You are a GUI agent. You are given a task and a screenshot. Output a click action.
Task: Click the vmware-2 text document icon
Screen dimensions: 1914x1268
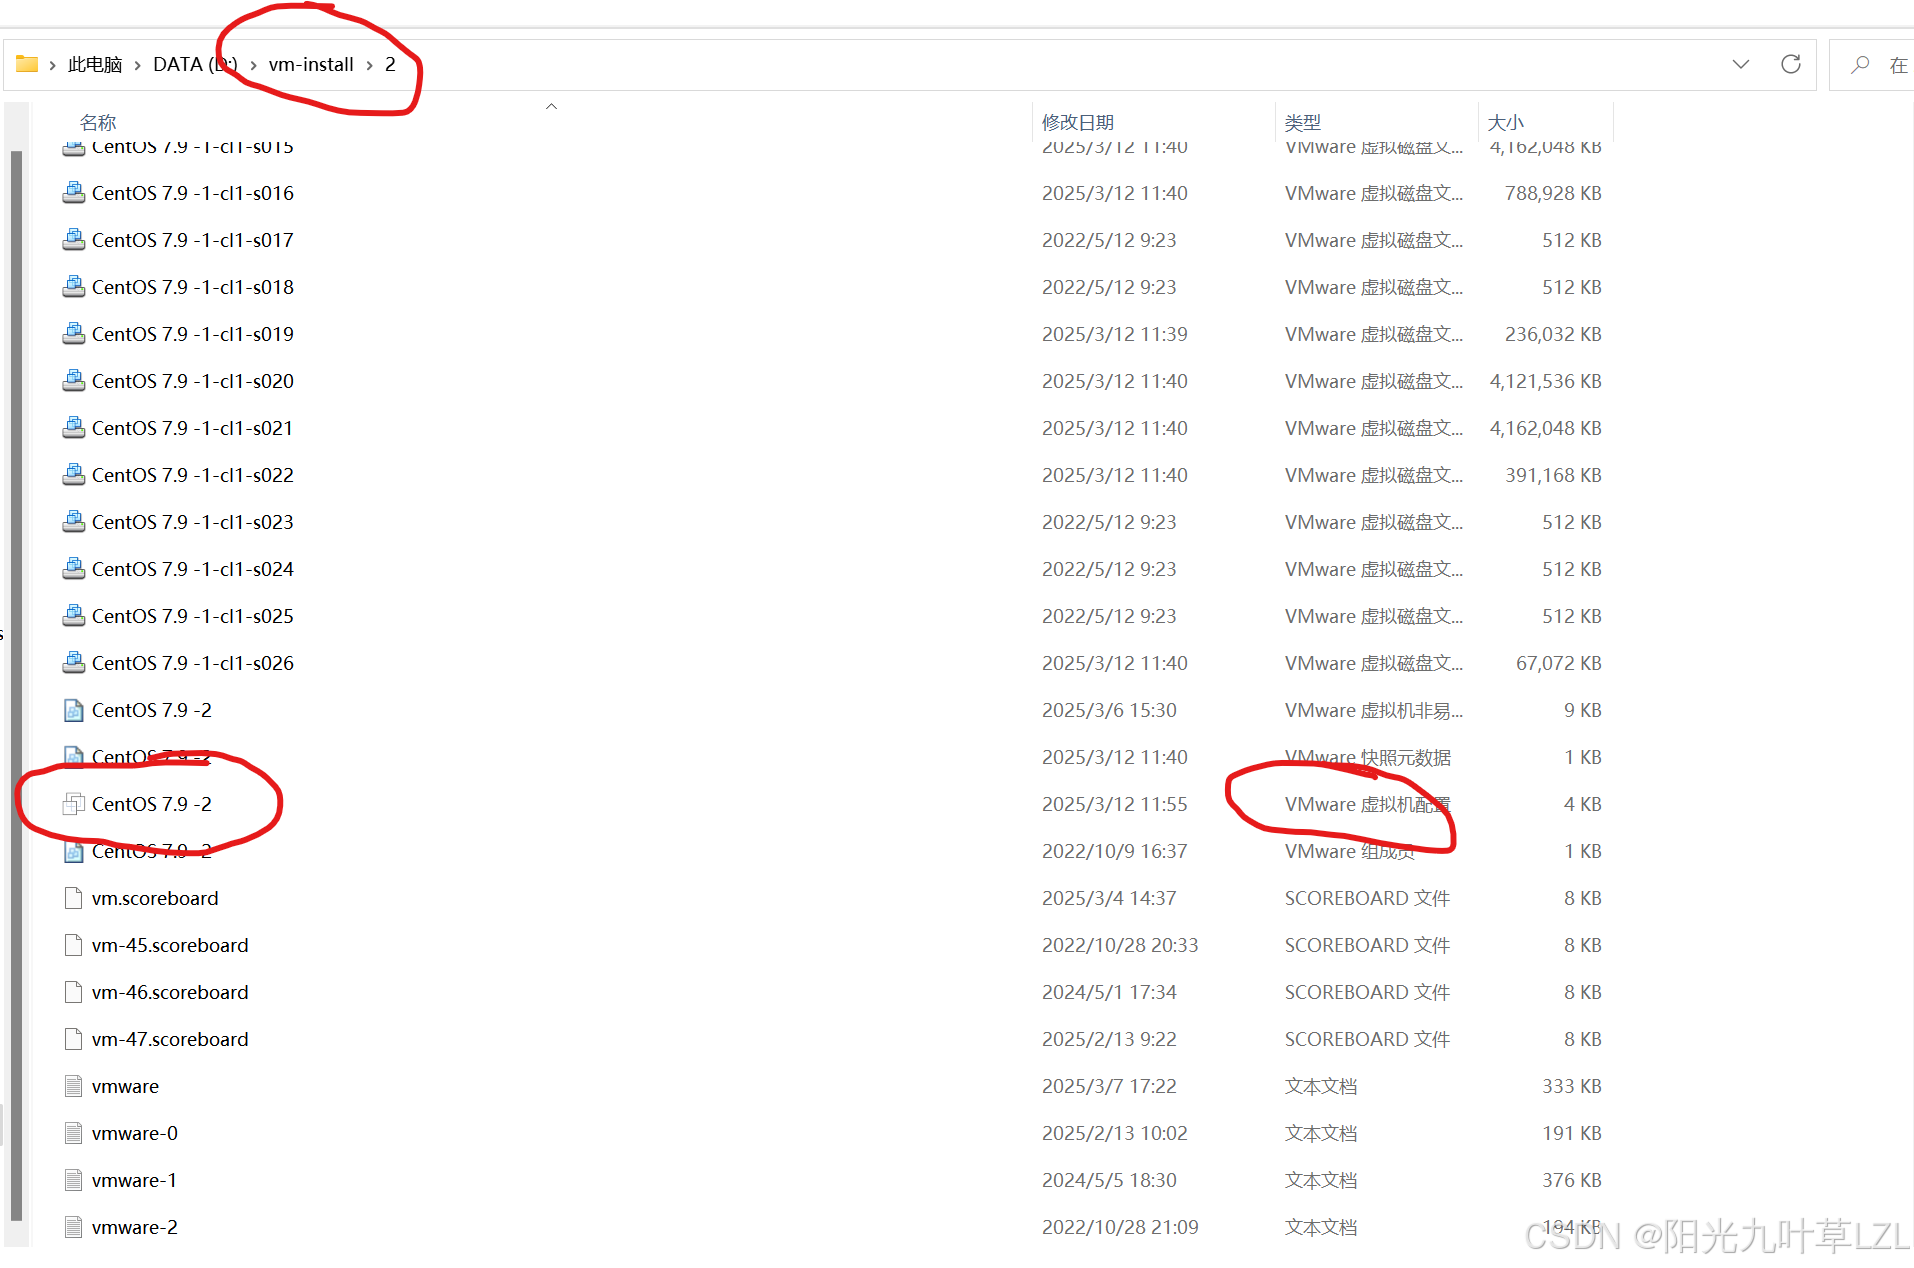tap(73, 1227)
